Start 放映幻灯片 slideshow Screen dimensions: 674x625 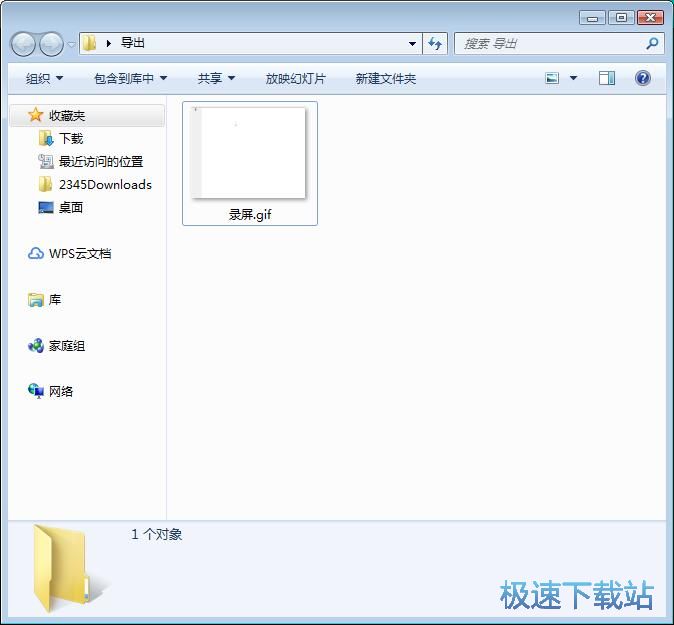[295, 78]
